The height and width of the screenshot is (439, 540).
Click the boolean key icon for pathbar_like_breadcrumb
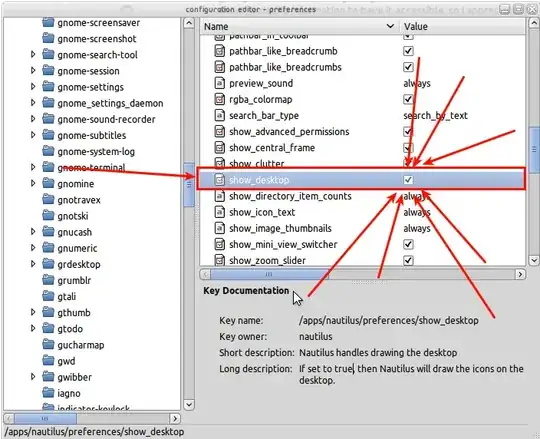[x=219, y=51]
